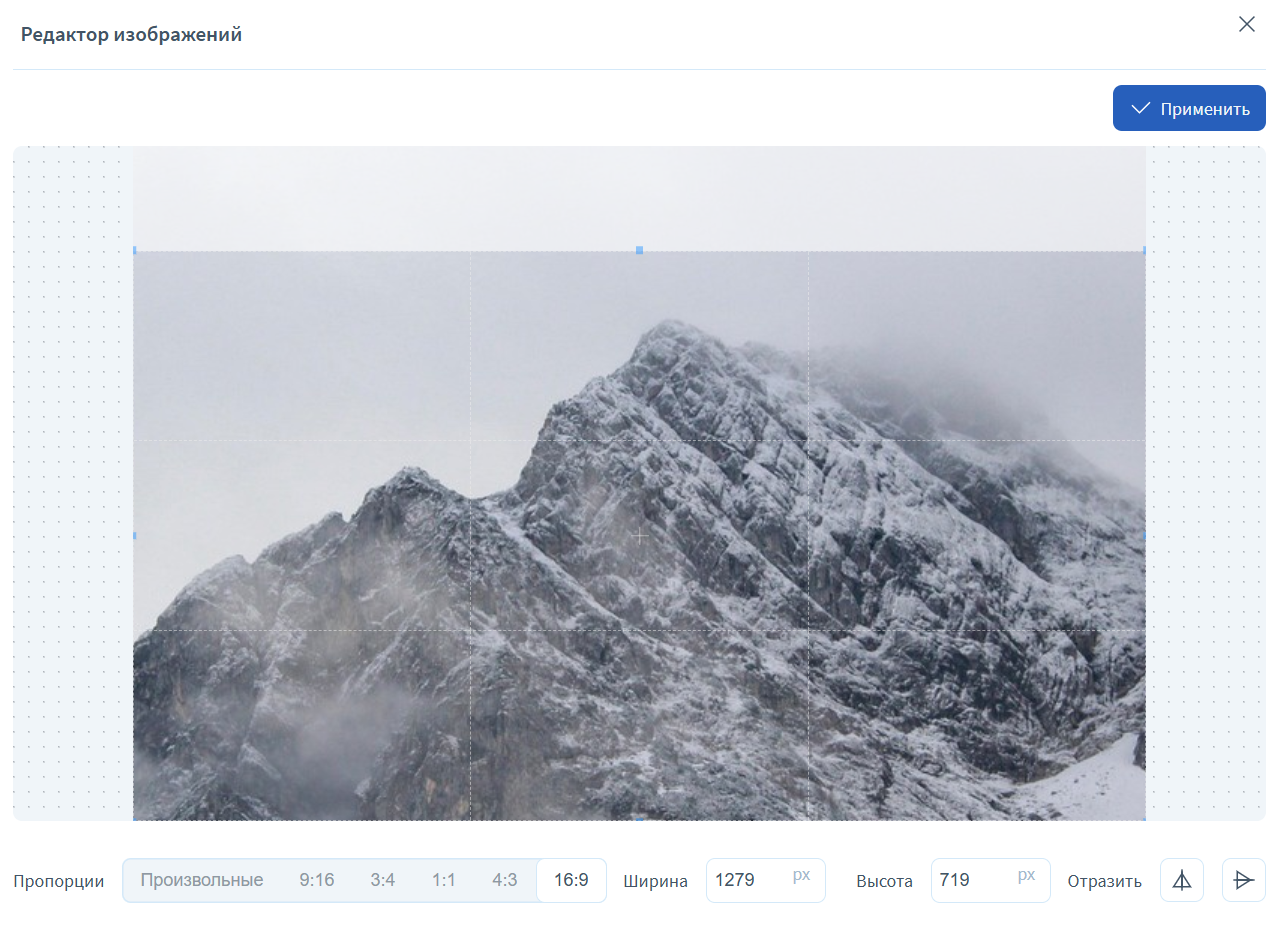Select the Произвольные aspect ratio
Viewport: 1277px width, 944px height.
(x=202, y=880)
